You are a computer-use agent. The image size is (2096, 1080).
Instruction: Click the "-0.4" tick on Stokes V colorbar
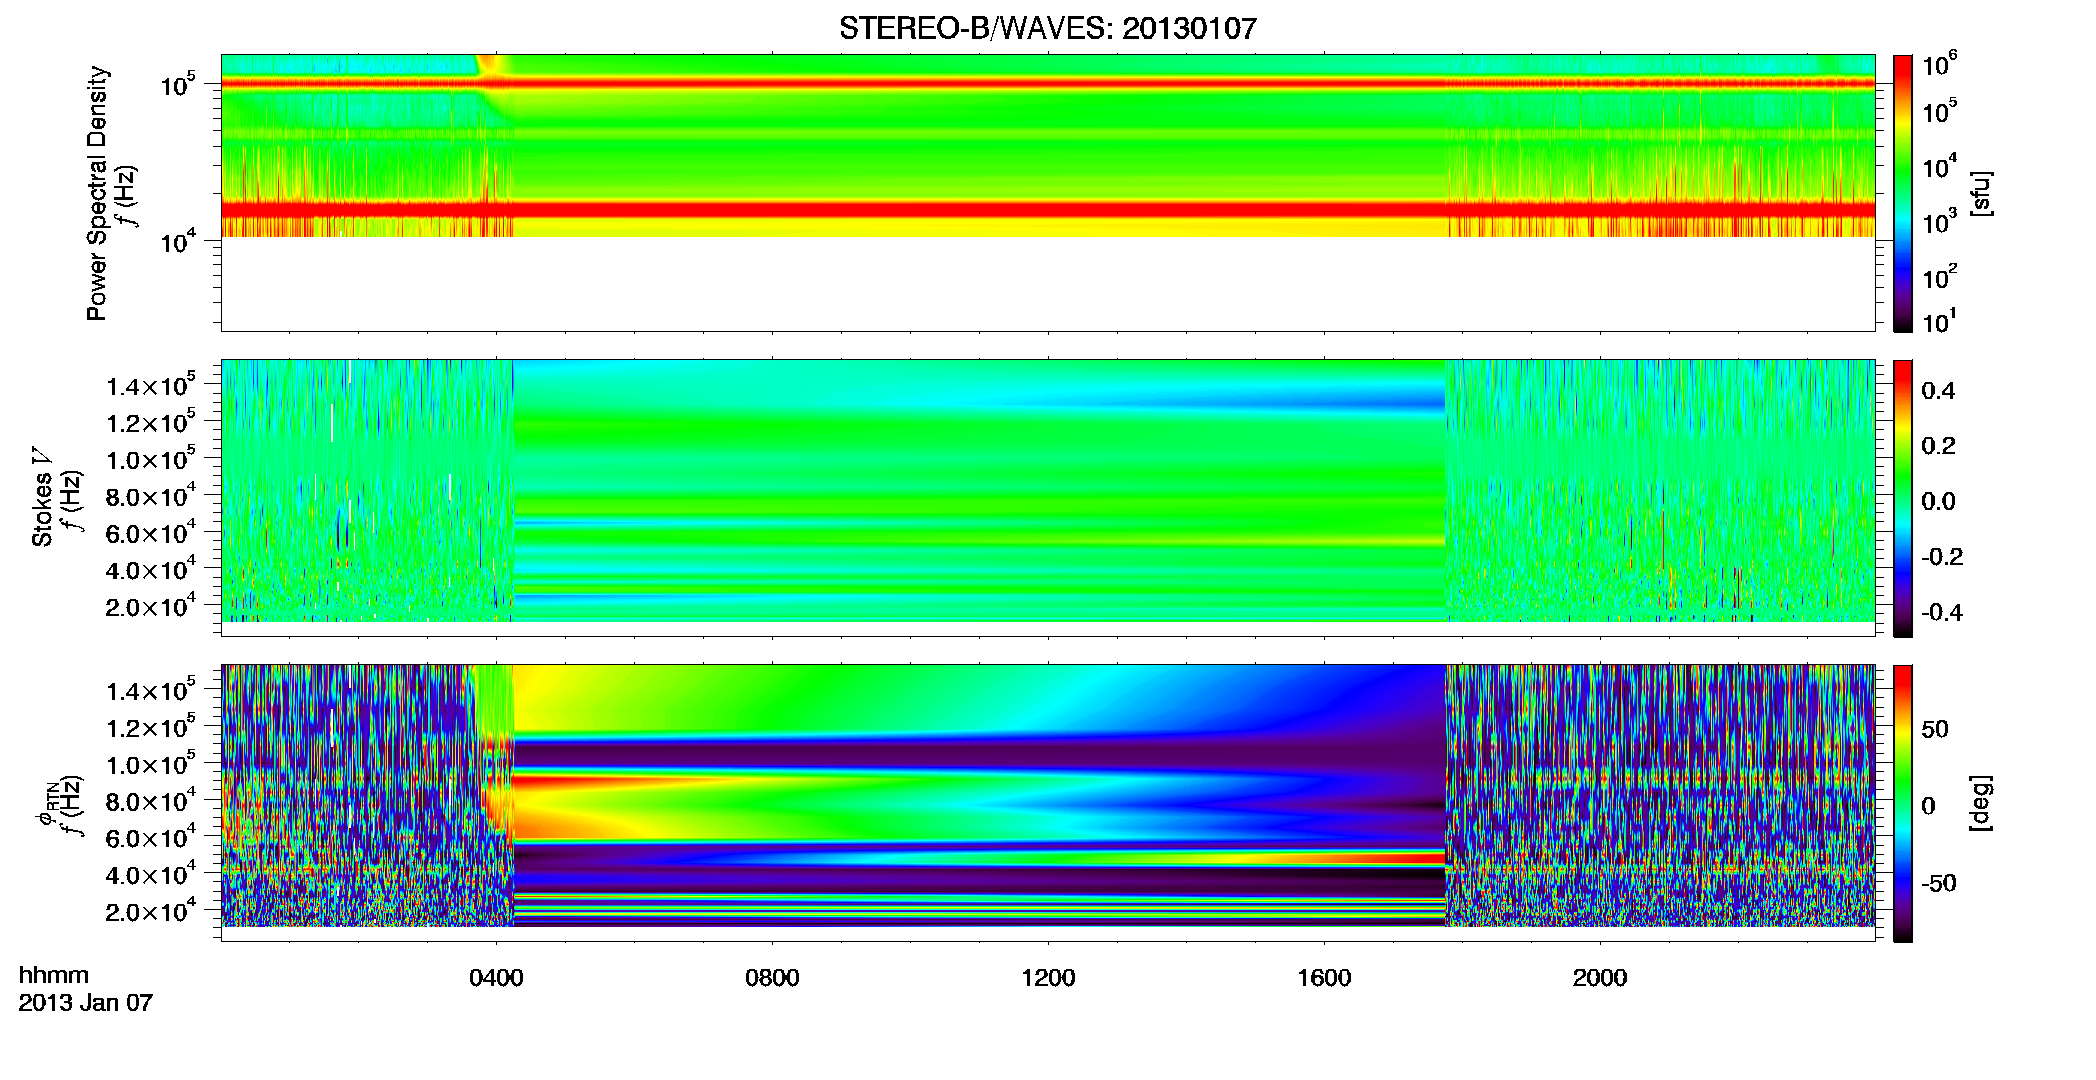tap(1942, 613)
